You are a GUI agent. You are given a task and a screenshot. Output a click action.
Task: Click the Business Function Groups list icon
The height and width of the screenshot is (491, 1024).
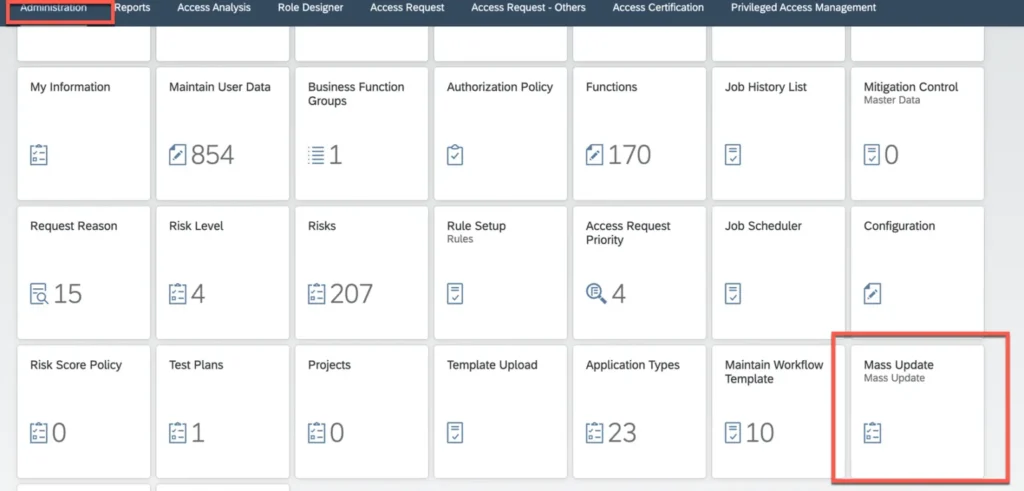click(316, 155)
